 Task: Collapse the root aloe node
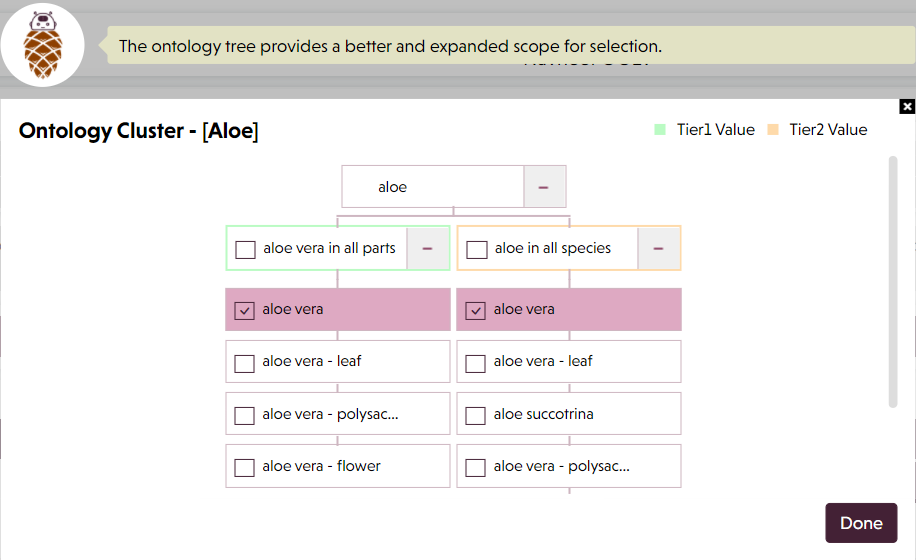point(544,187)
